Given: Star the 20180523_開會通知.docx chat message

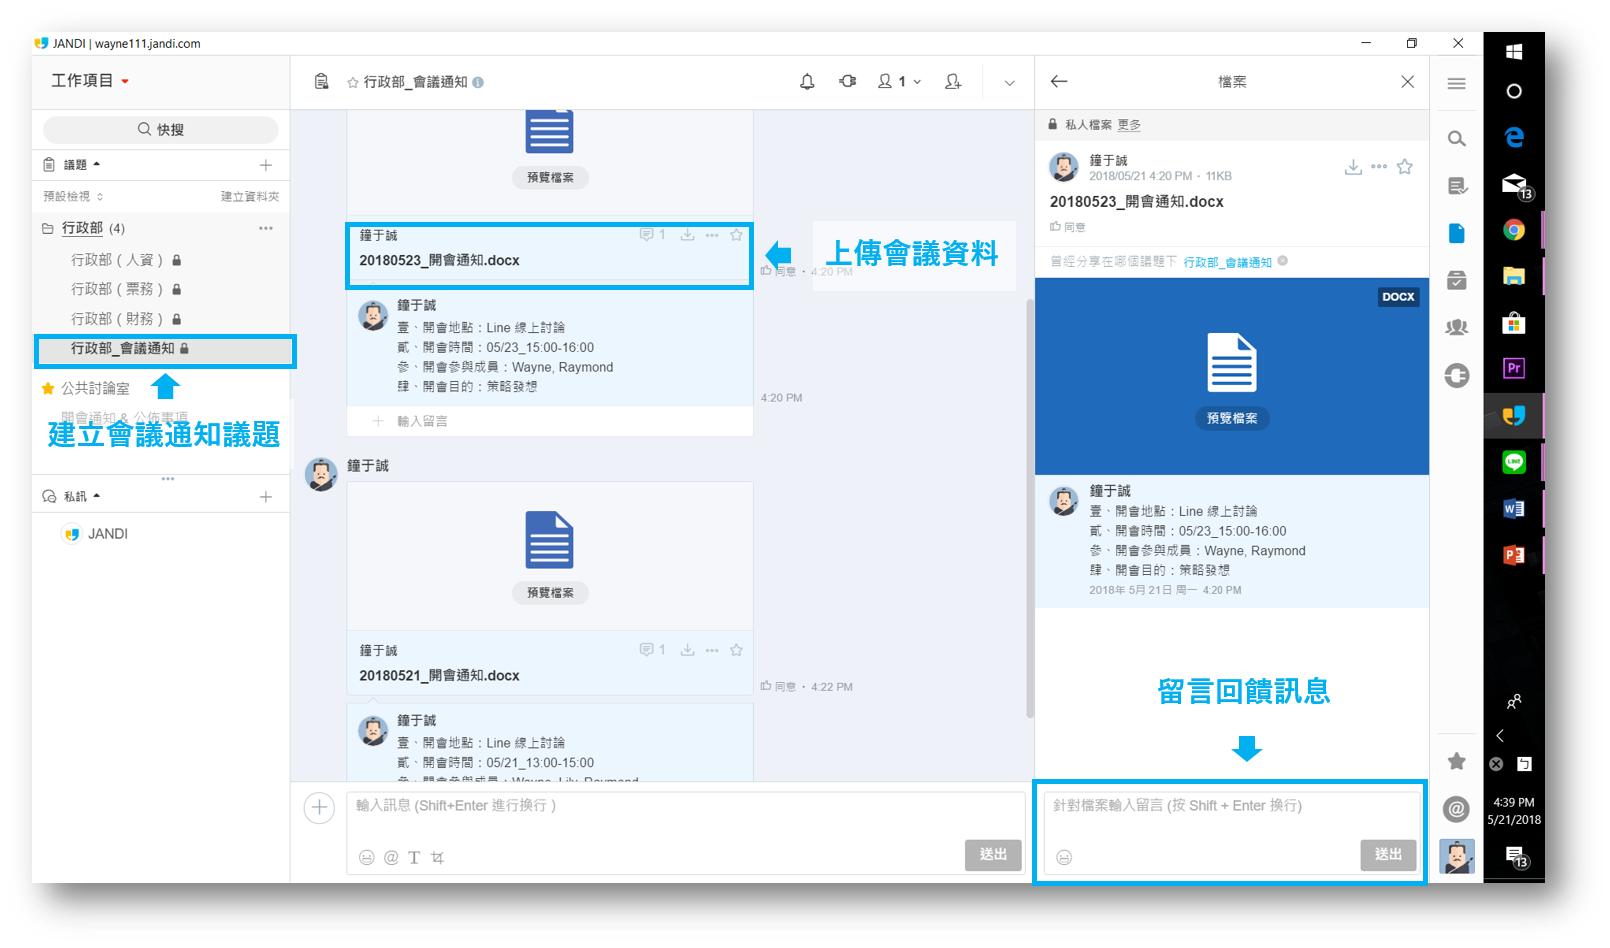Looking at the screenshot, I should point(736,235).
